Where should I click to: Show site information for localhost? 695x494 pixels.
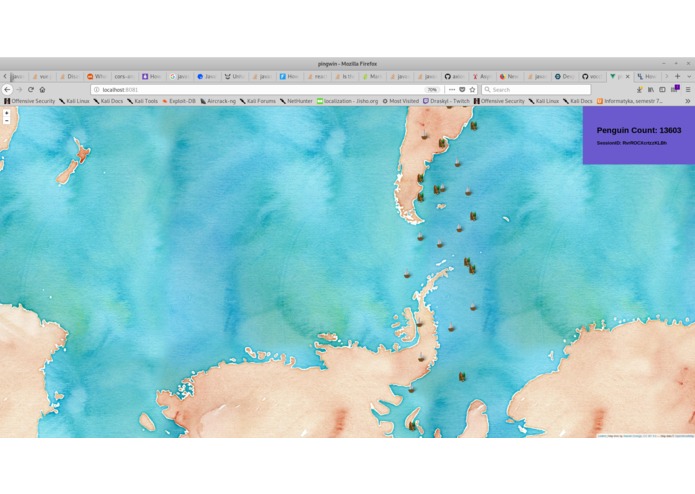(97, 89)
